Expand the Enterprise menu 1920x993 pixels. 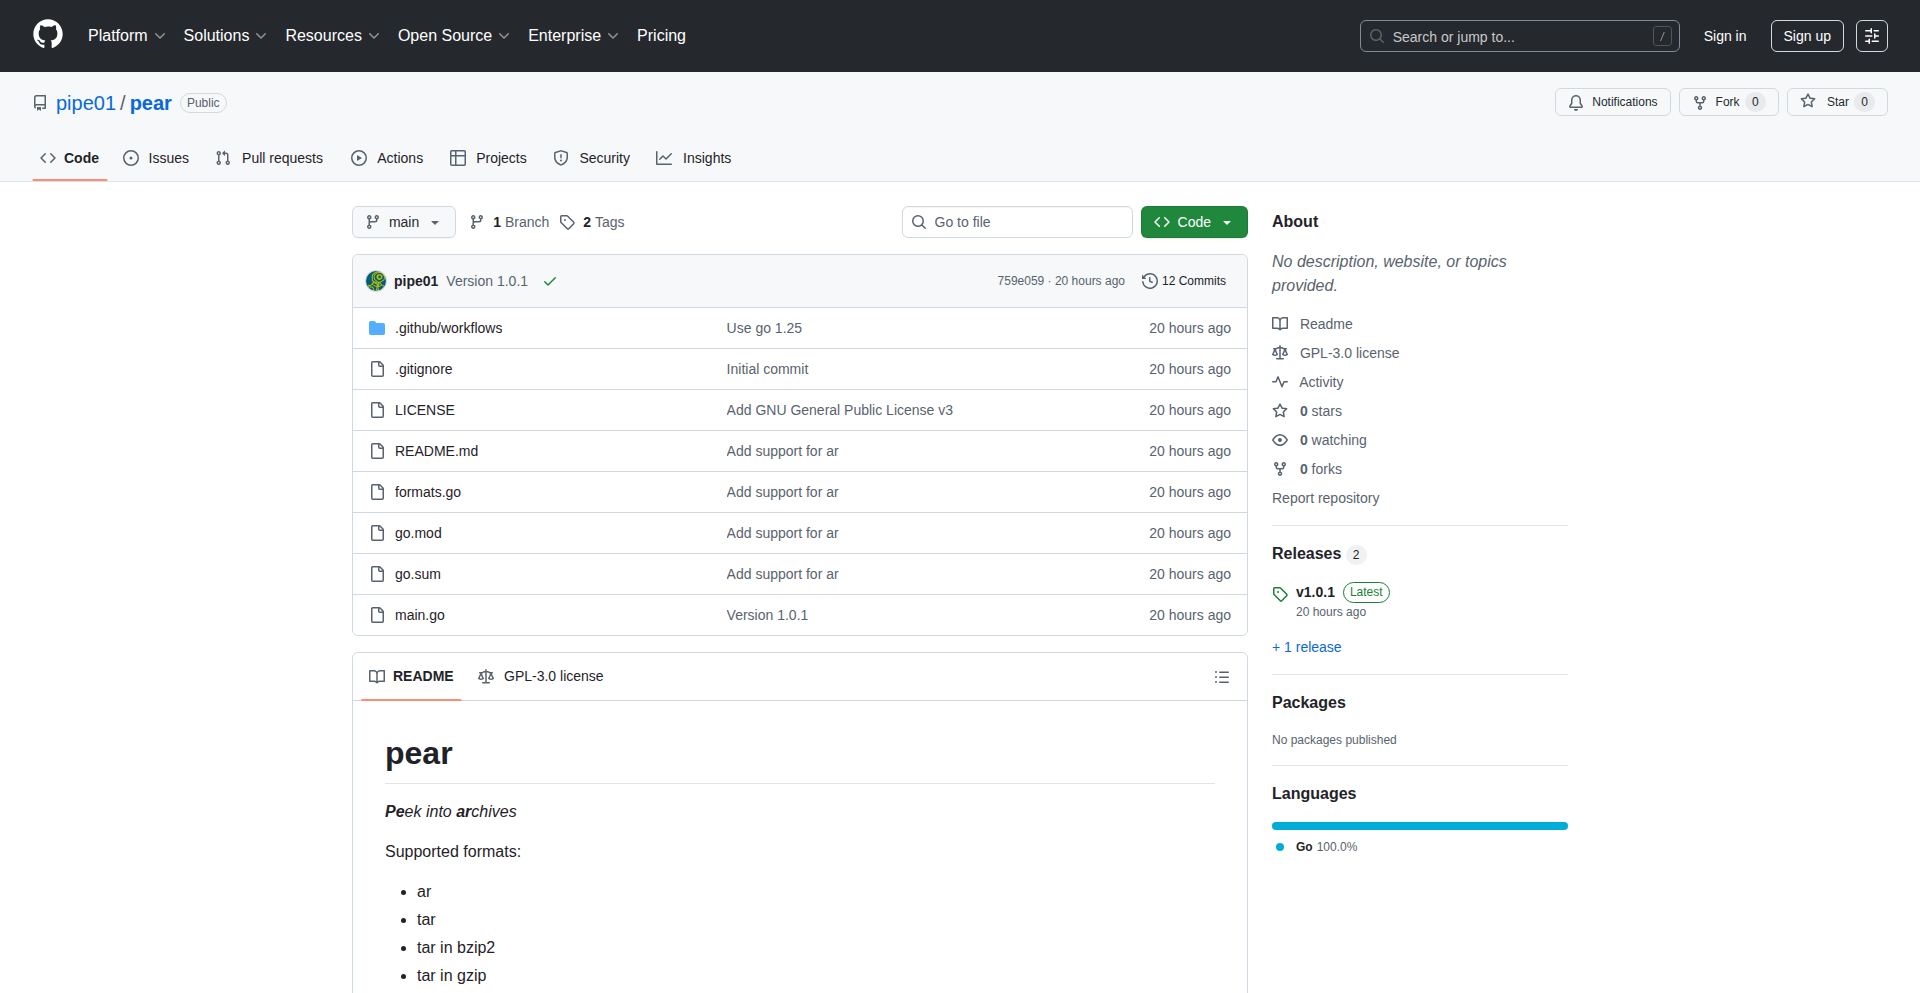(x=573, y=35)
